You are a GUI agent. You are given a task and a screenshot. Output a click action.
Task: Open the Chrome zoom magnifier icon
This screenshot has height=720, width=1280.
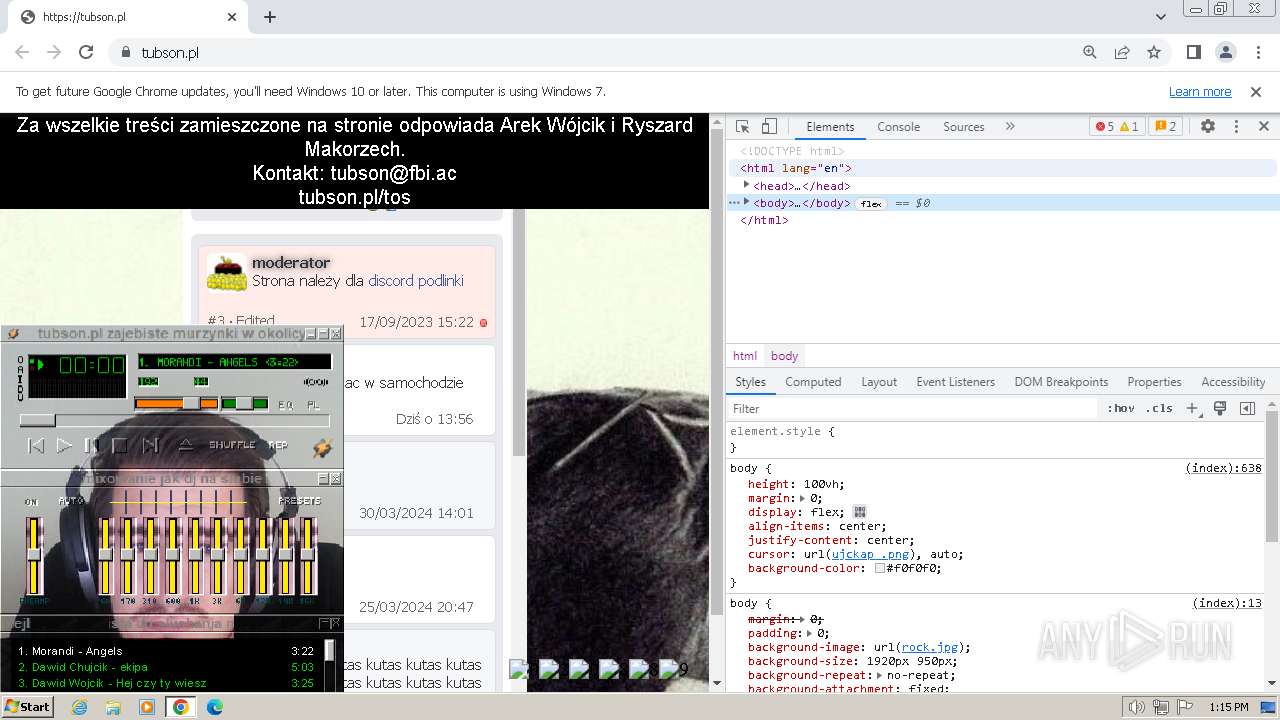[x=1090, y=52]
